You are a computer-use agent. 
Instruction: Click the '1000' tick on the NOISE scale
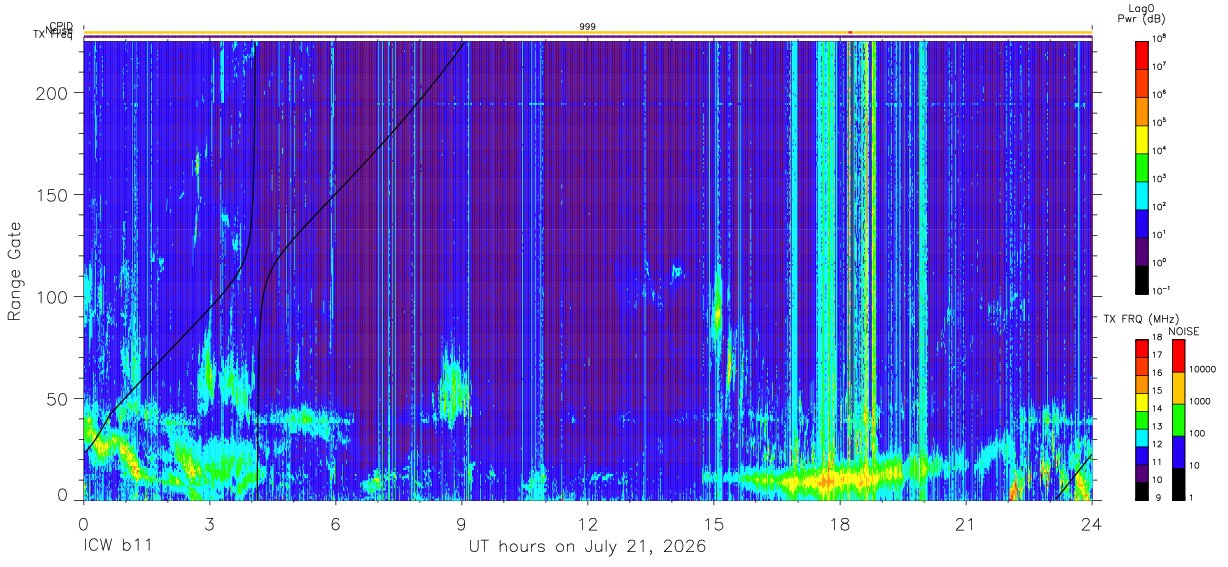[x=1200, y=401]
